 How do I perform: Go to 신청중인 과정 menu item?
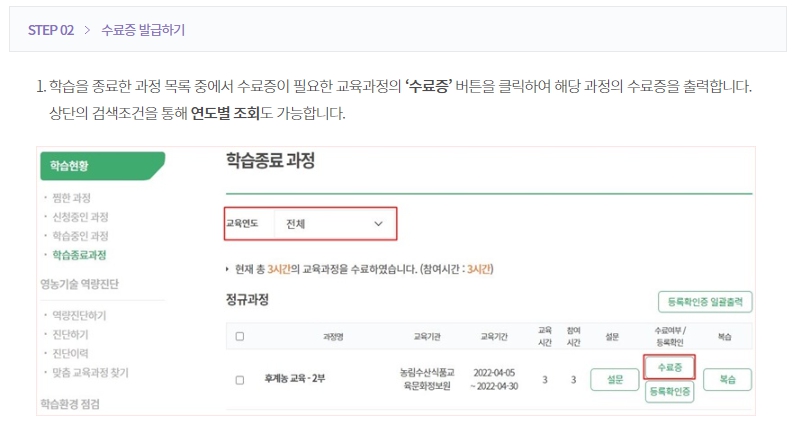[80, 217]
